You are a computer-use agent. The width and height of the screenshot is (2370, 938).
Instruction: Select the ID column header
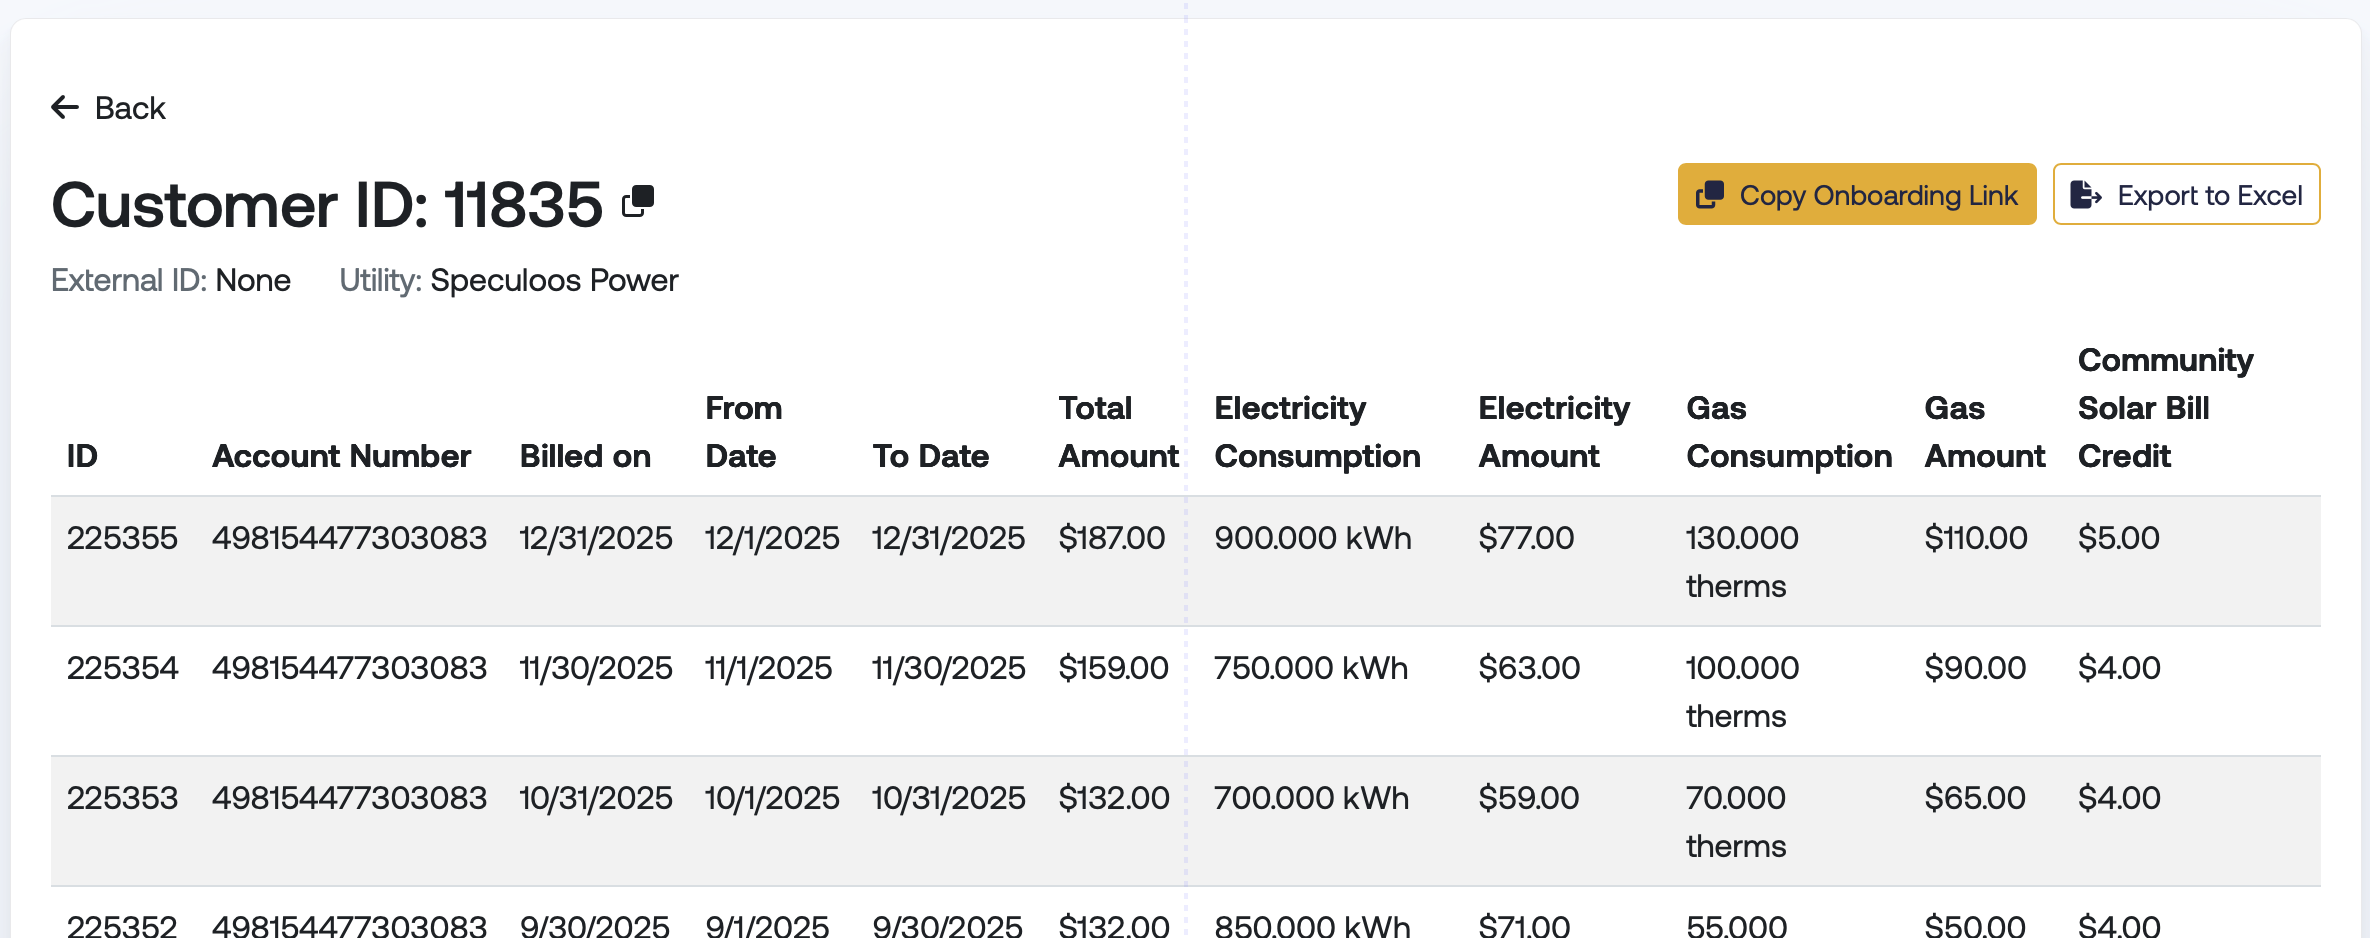82,456
